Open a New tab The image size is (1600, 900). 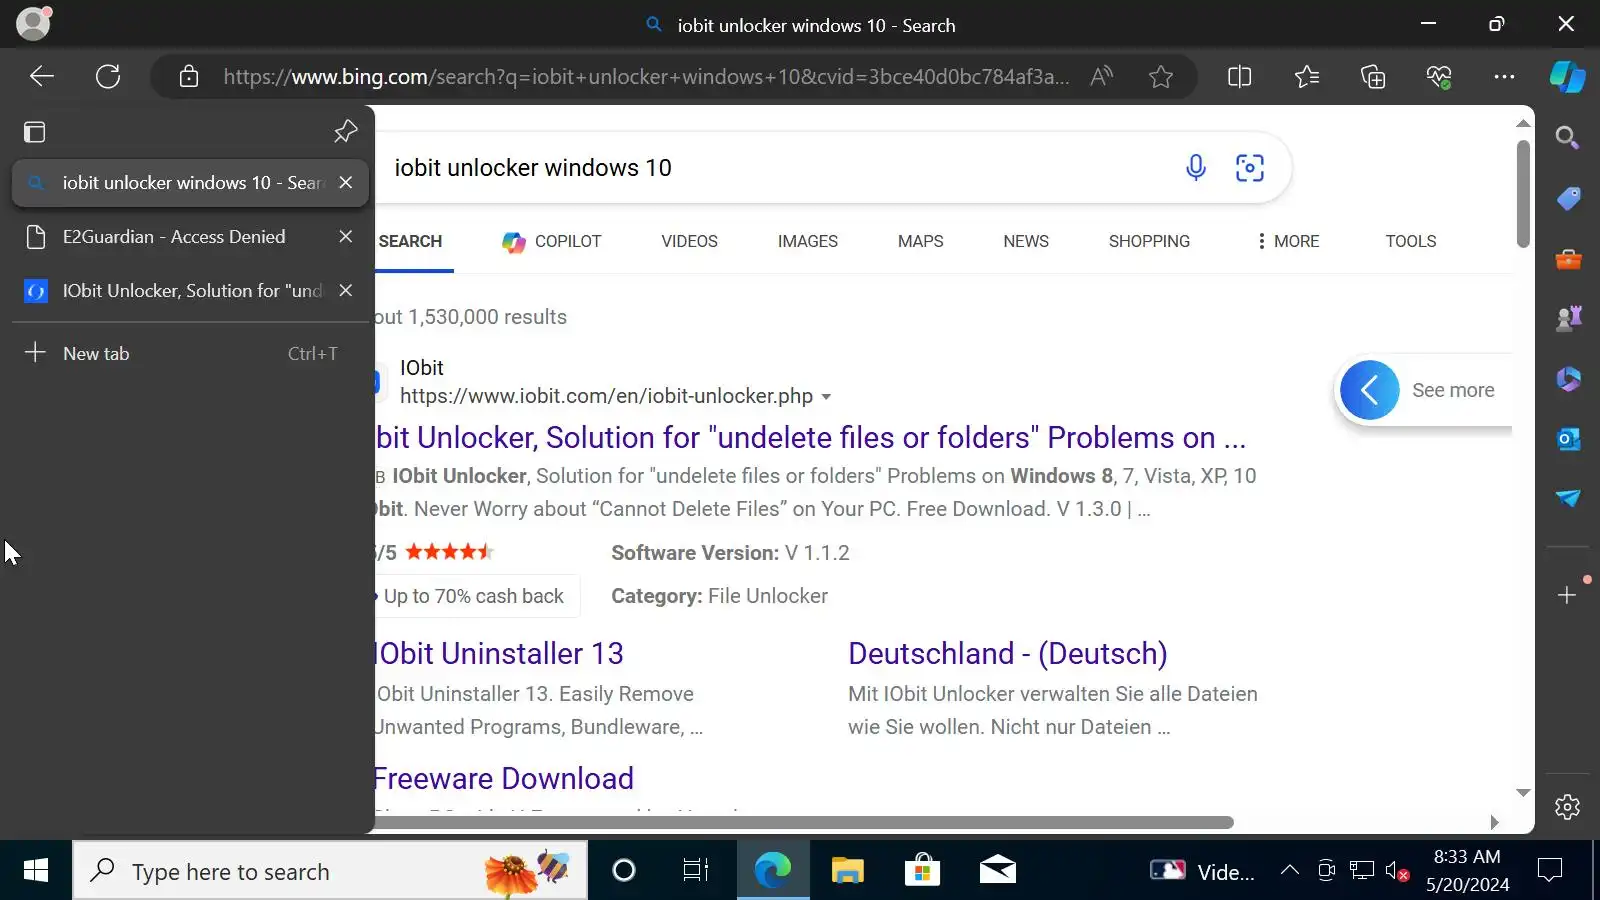point(188,353)
